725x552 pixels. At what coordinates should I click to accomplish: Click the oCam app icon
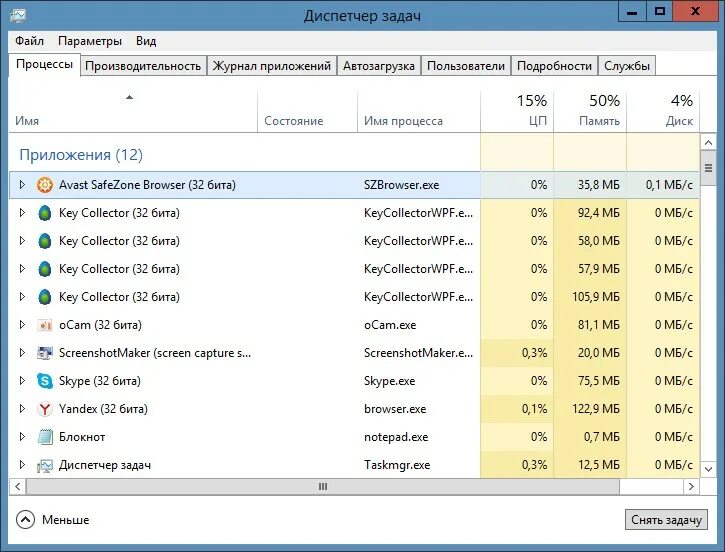(45, 325)
